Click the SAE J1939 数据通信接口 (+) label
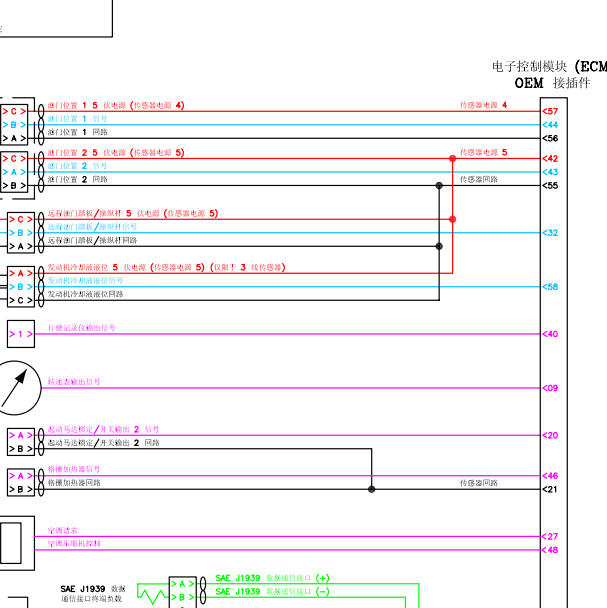 272,578
